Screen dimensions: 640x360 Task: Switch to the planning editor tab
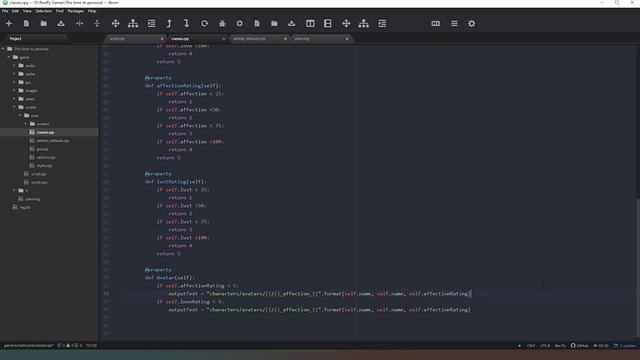tap(321, 39)
